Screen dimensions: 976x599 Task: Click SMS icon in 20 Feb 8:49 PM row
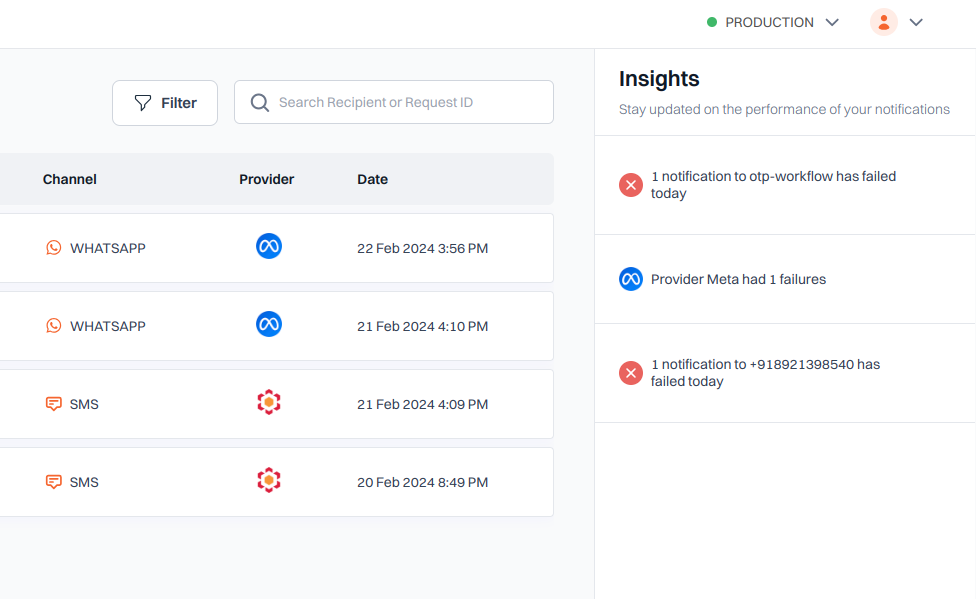pos(54,482)
